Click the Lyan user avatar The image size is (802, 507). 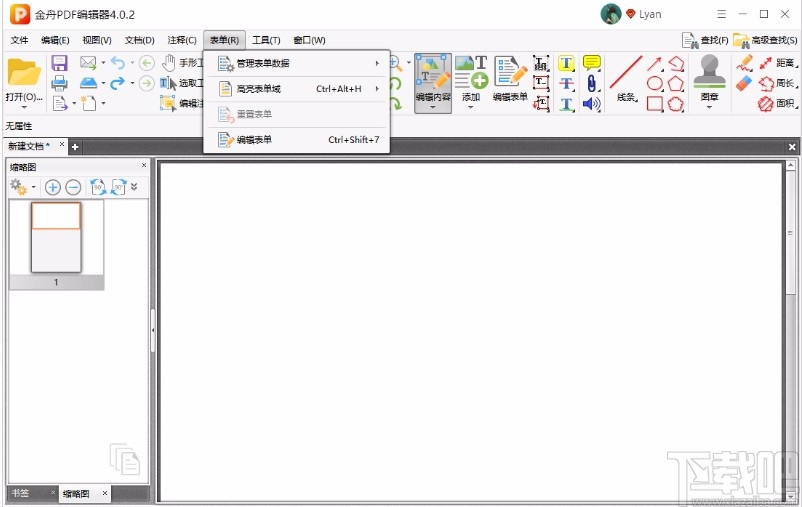(611, 14)
